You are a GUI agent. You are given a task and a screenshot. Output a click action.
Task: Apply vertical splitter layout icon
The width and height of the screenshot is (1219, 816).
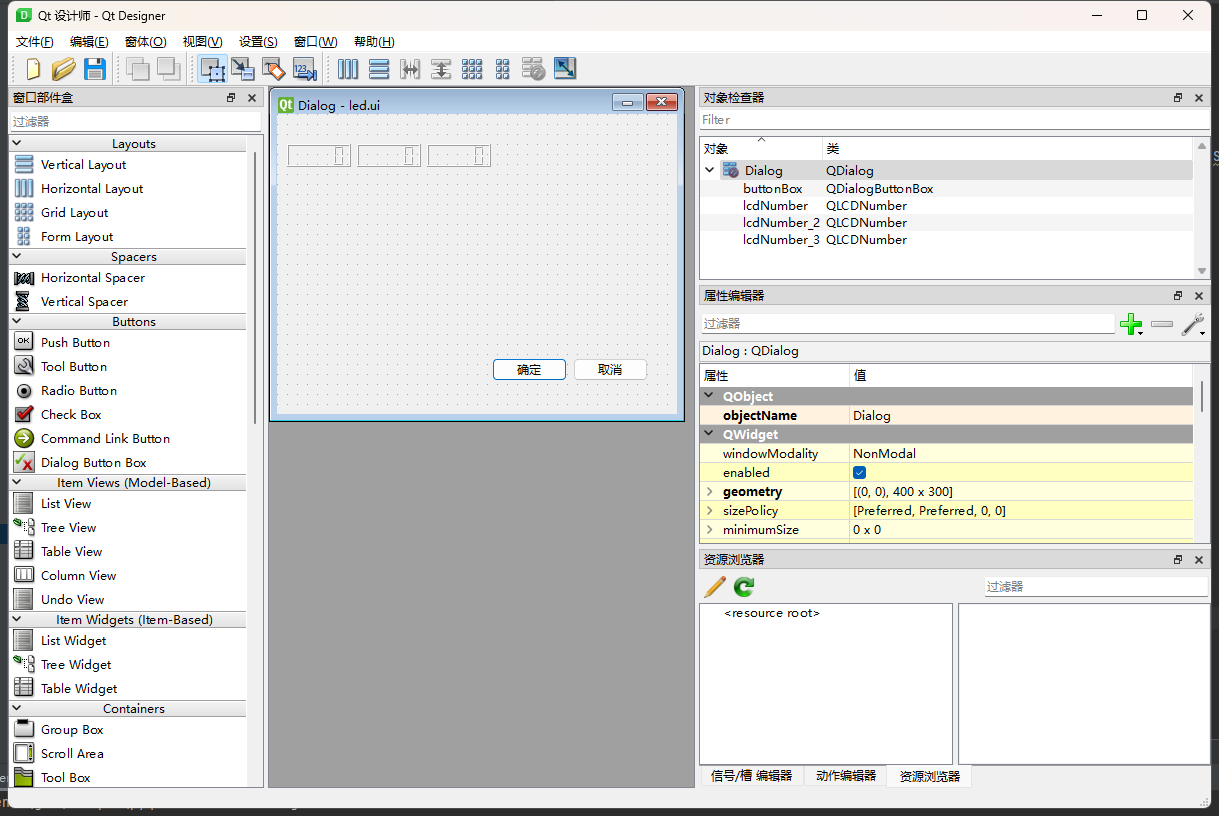(x=441, y=69)
